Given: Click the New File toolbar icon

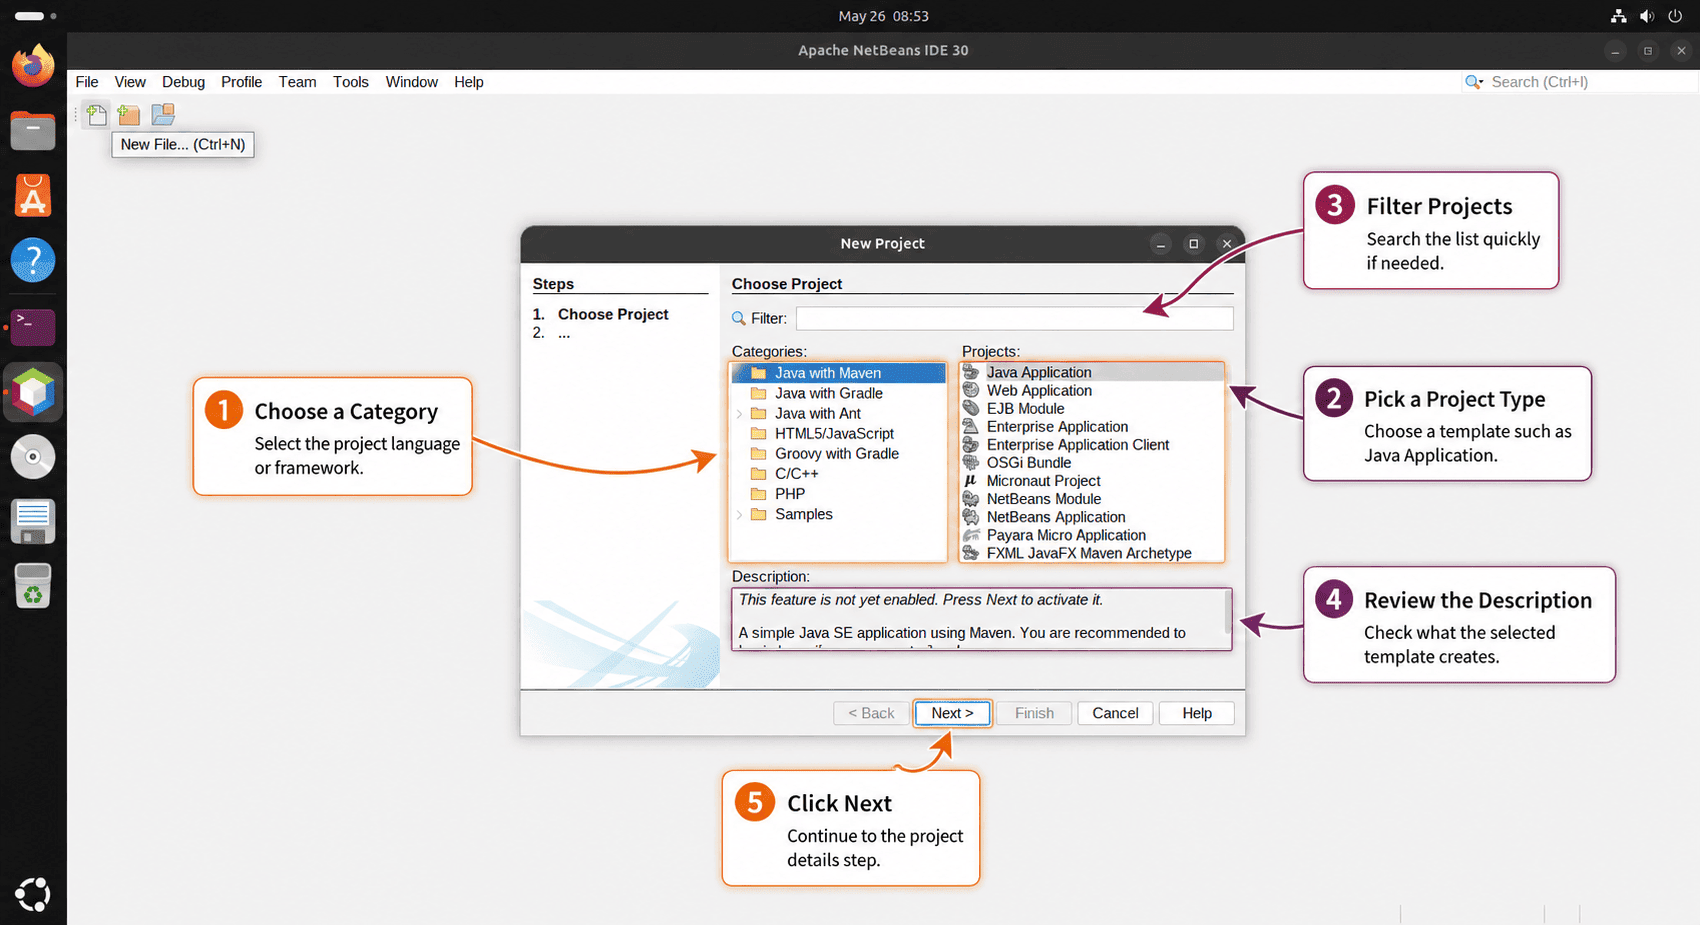Looking at the screenshot, I should pos(97,115).
